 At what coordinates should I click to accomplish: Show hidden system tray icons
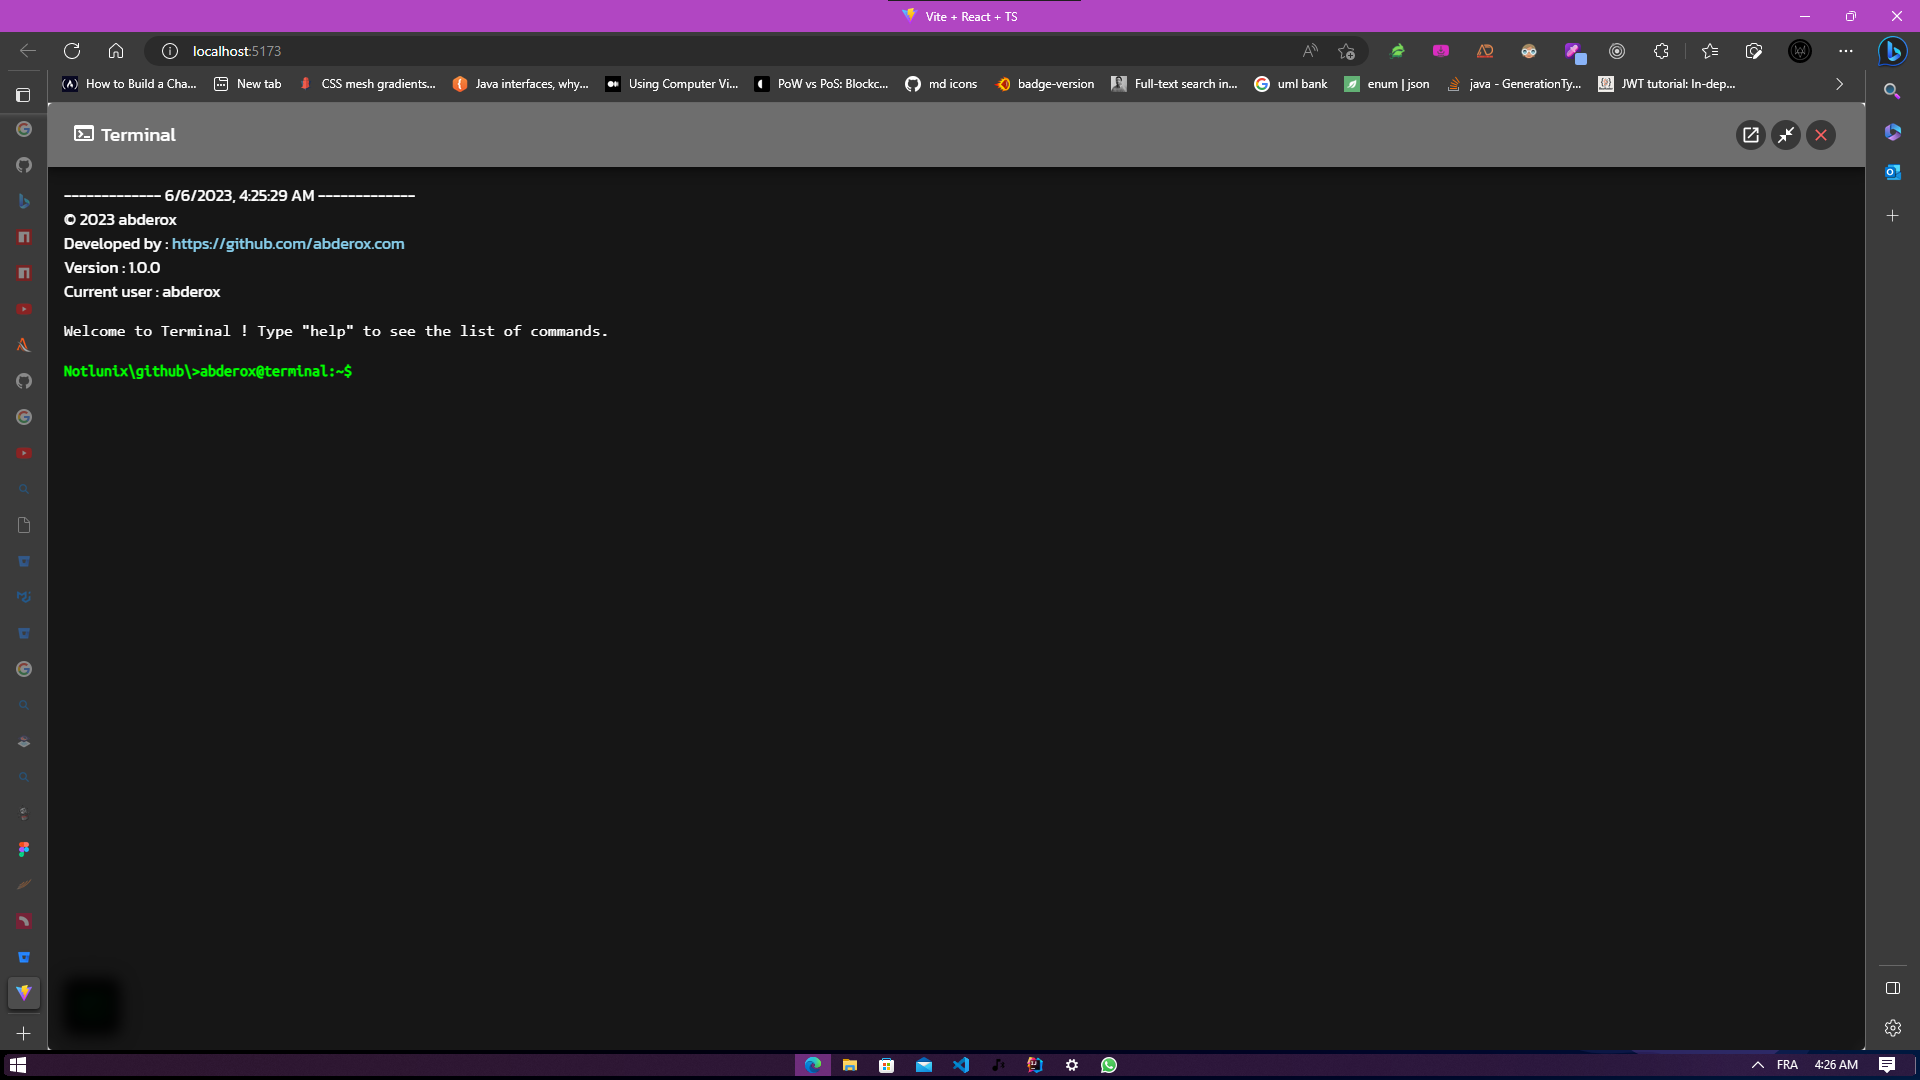pyautogui.click(x=1757, y=1065)
